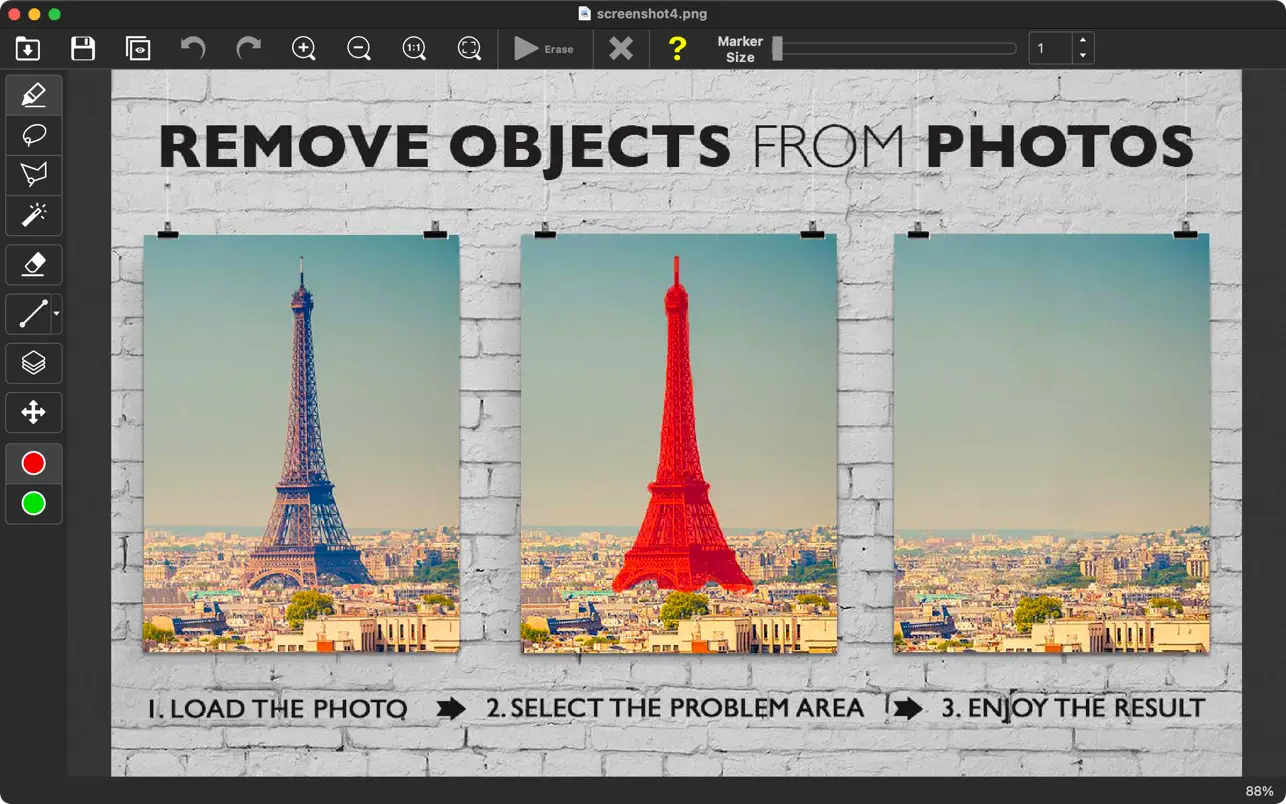Pick the red marker color
1286x804 pixels.
(x=34, y=463)
